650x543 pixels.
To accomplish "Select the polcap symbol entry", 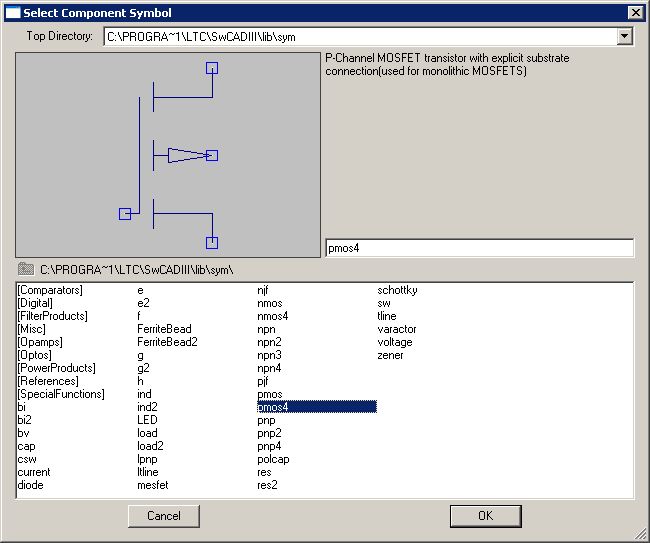I will pos(274,459).
